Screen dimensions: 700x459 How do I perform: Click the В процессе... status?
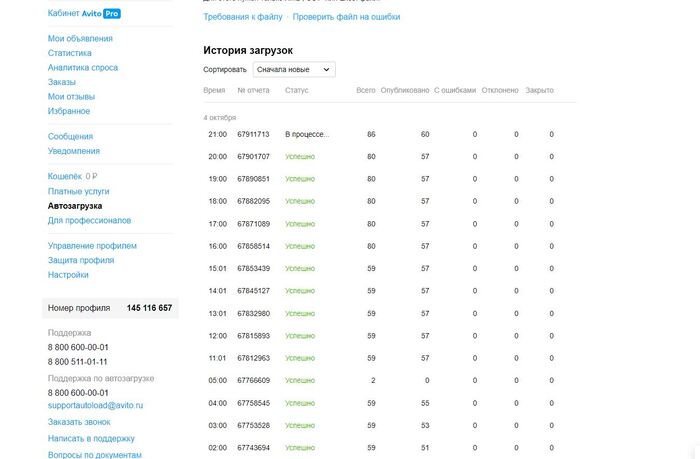coord(307,134)
